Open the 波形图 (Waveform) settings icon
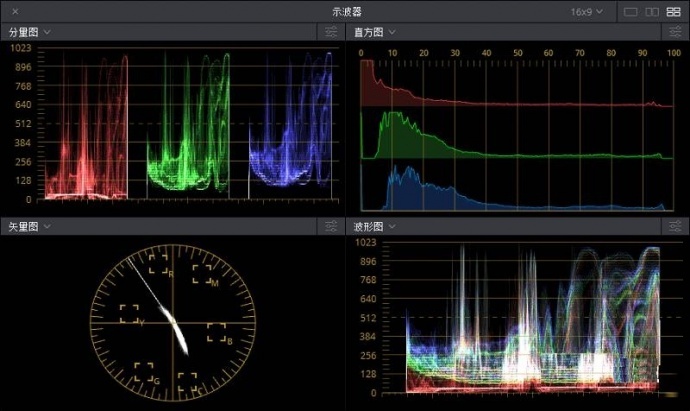 [x=676, y=227]
